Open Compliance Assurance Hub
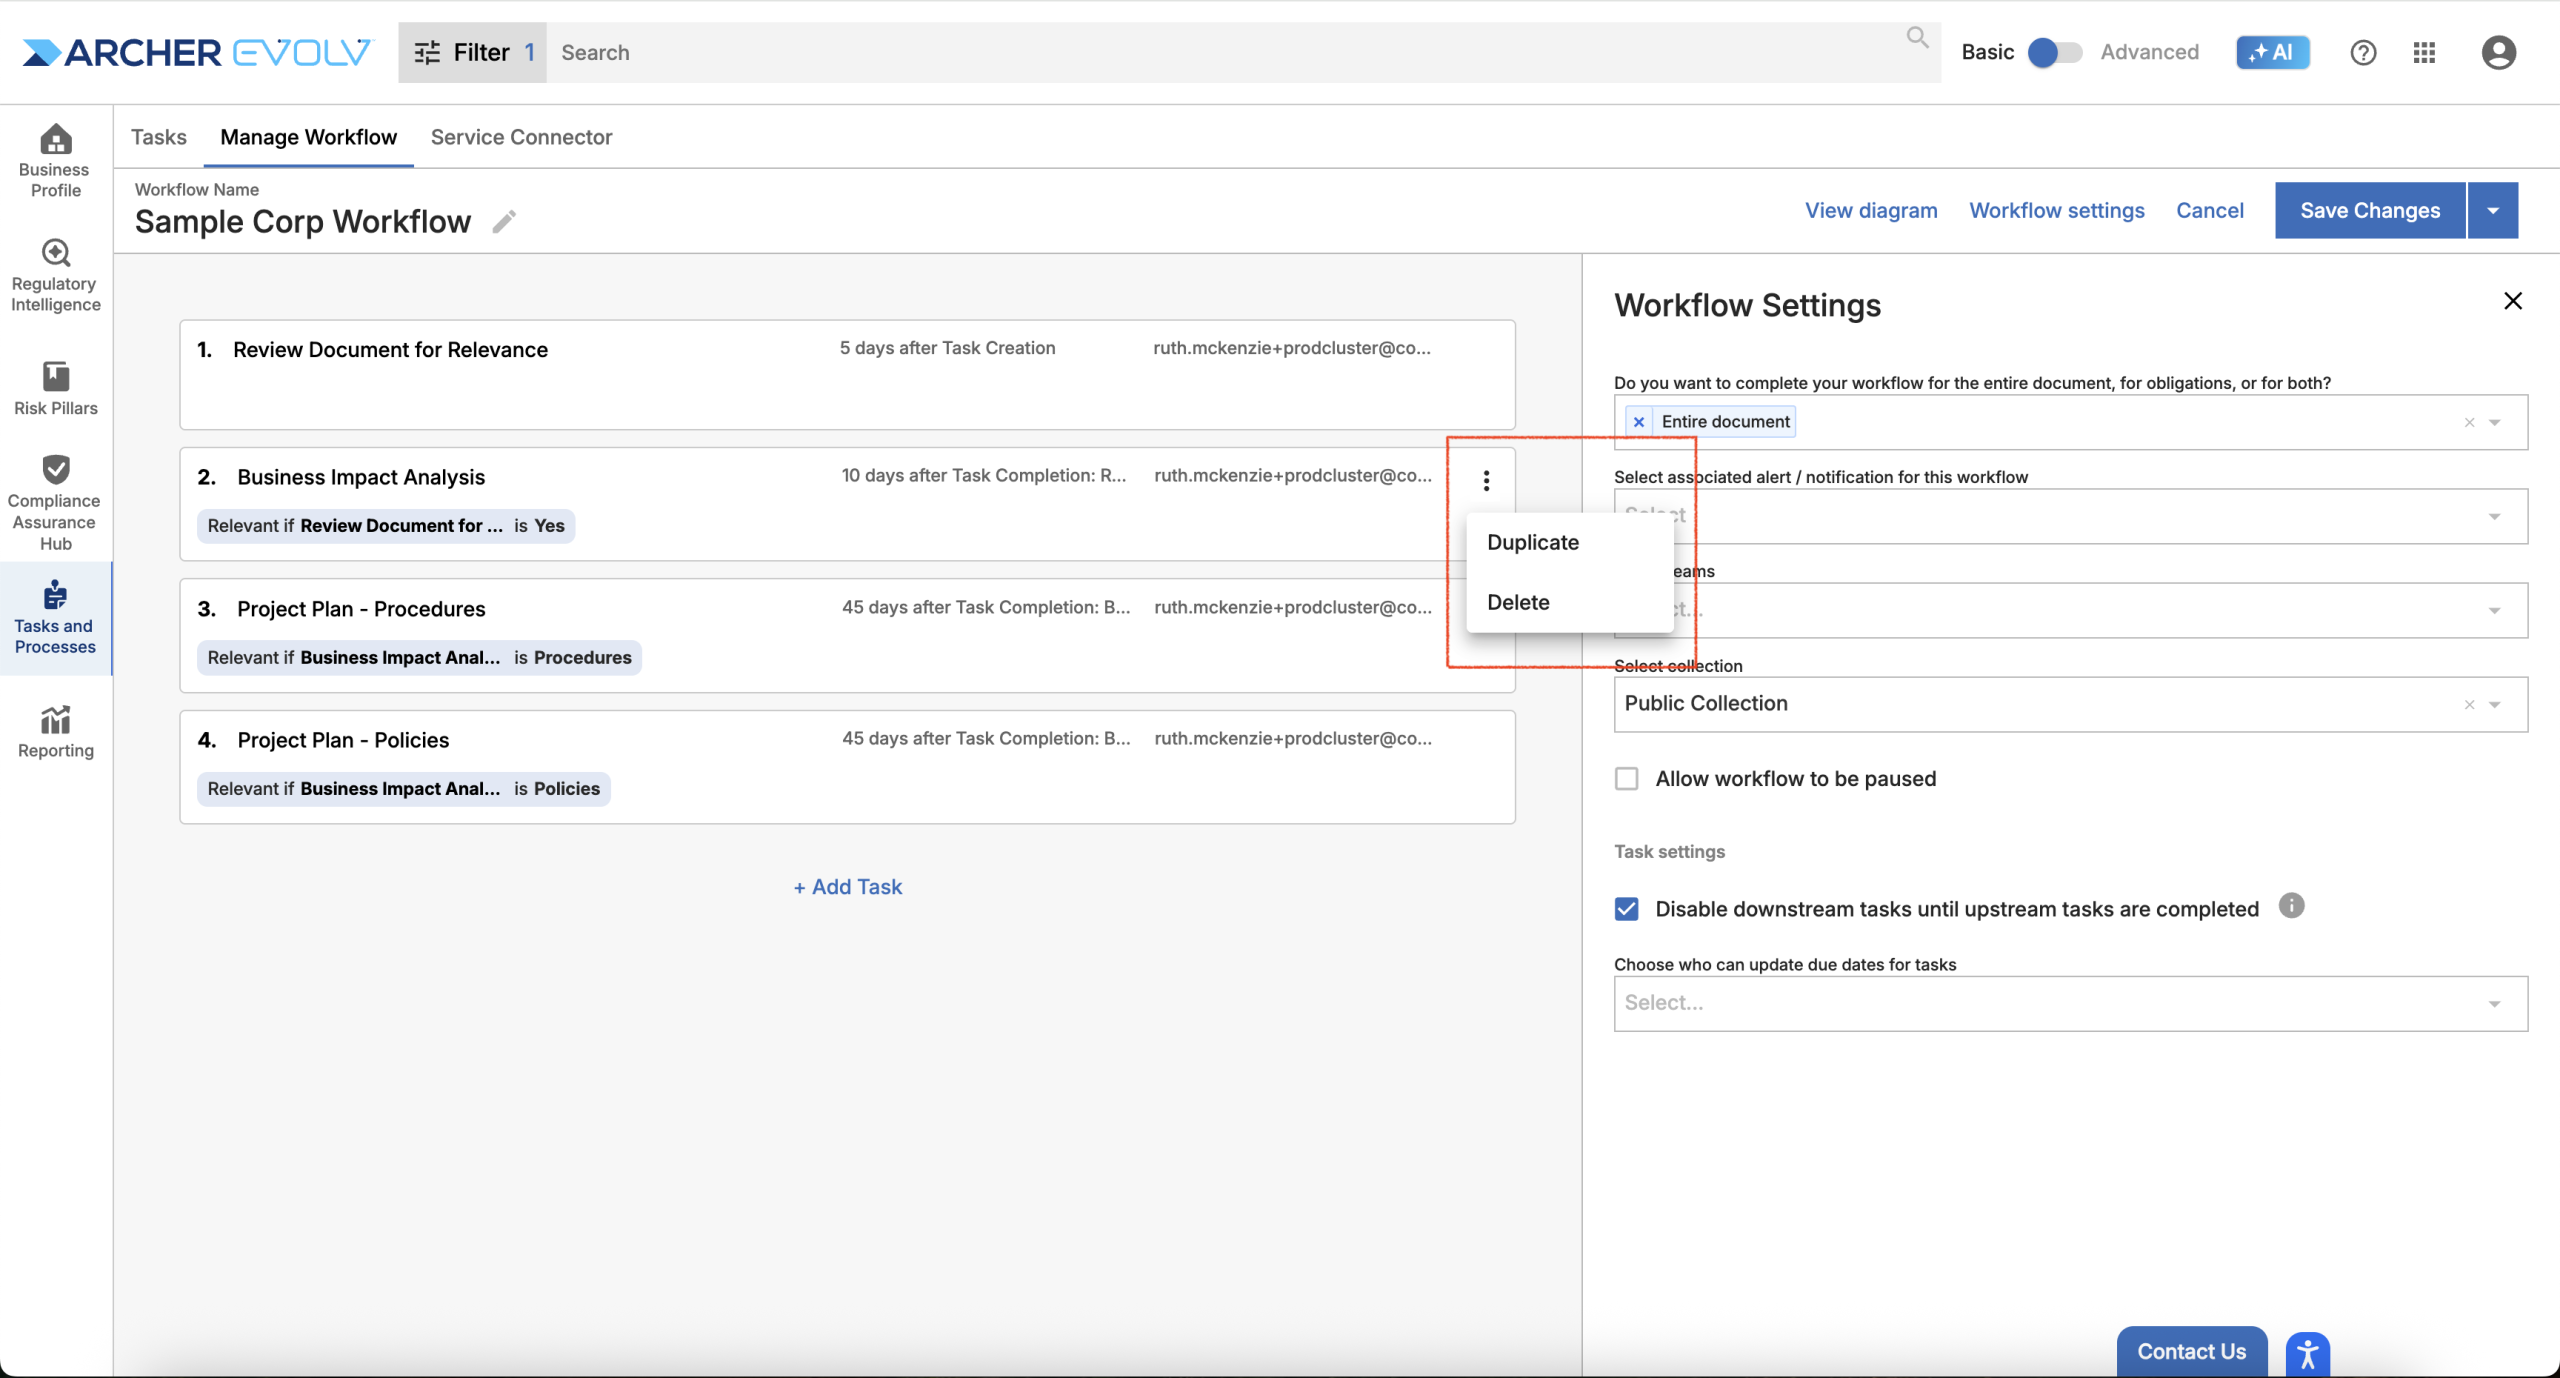Image resolution: width=2560 pixels, height=1378 pixels. tap(55, 503)
